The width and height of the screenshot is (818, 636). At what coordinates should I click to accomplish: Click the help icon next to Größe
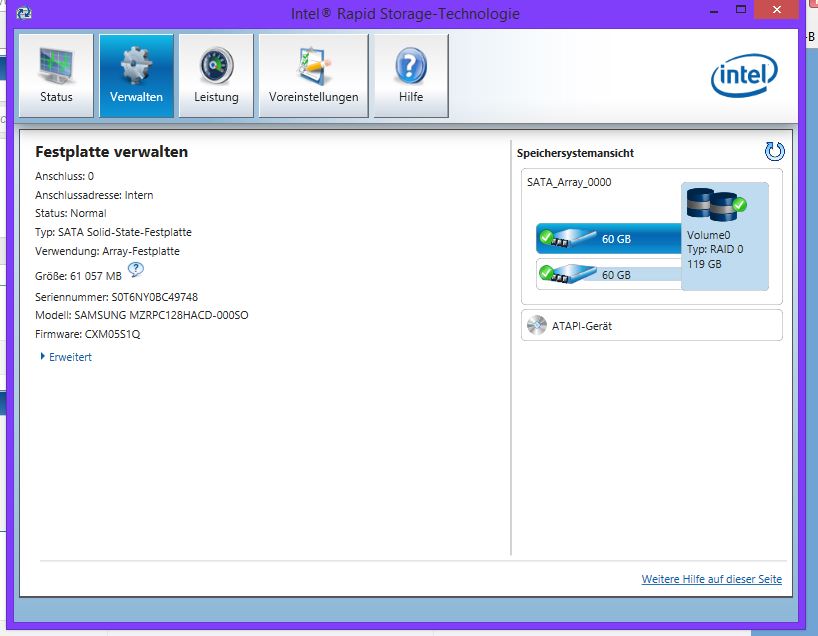coord(136,270)
